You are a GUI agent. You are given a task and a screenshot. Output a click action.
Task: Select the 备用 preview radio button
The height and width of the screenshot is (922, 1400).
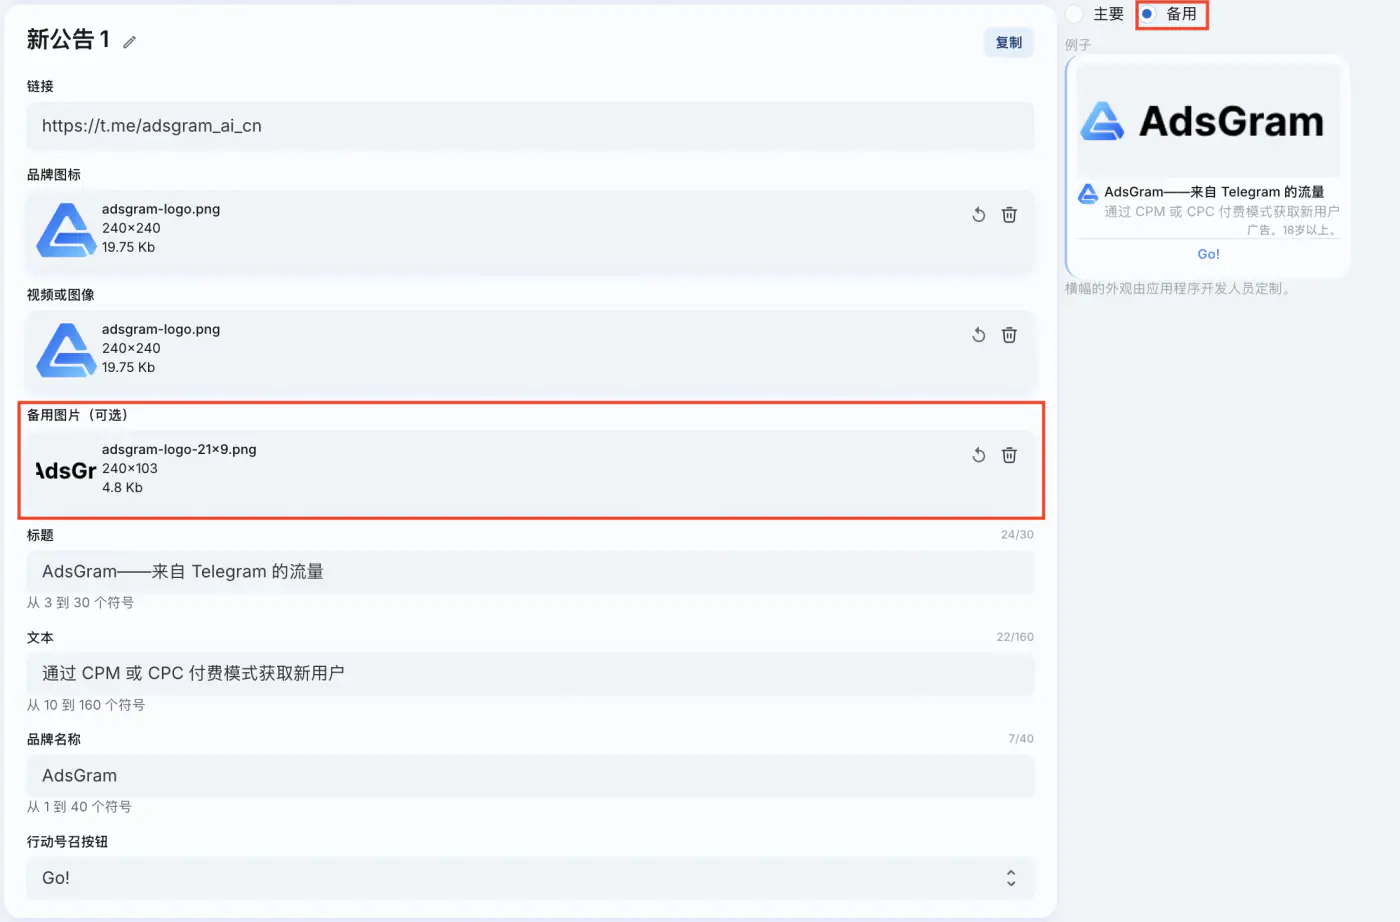point(1148,14)
